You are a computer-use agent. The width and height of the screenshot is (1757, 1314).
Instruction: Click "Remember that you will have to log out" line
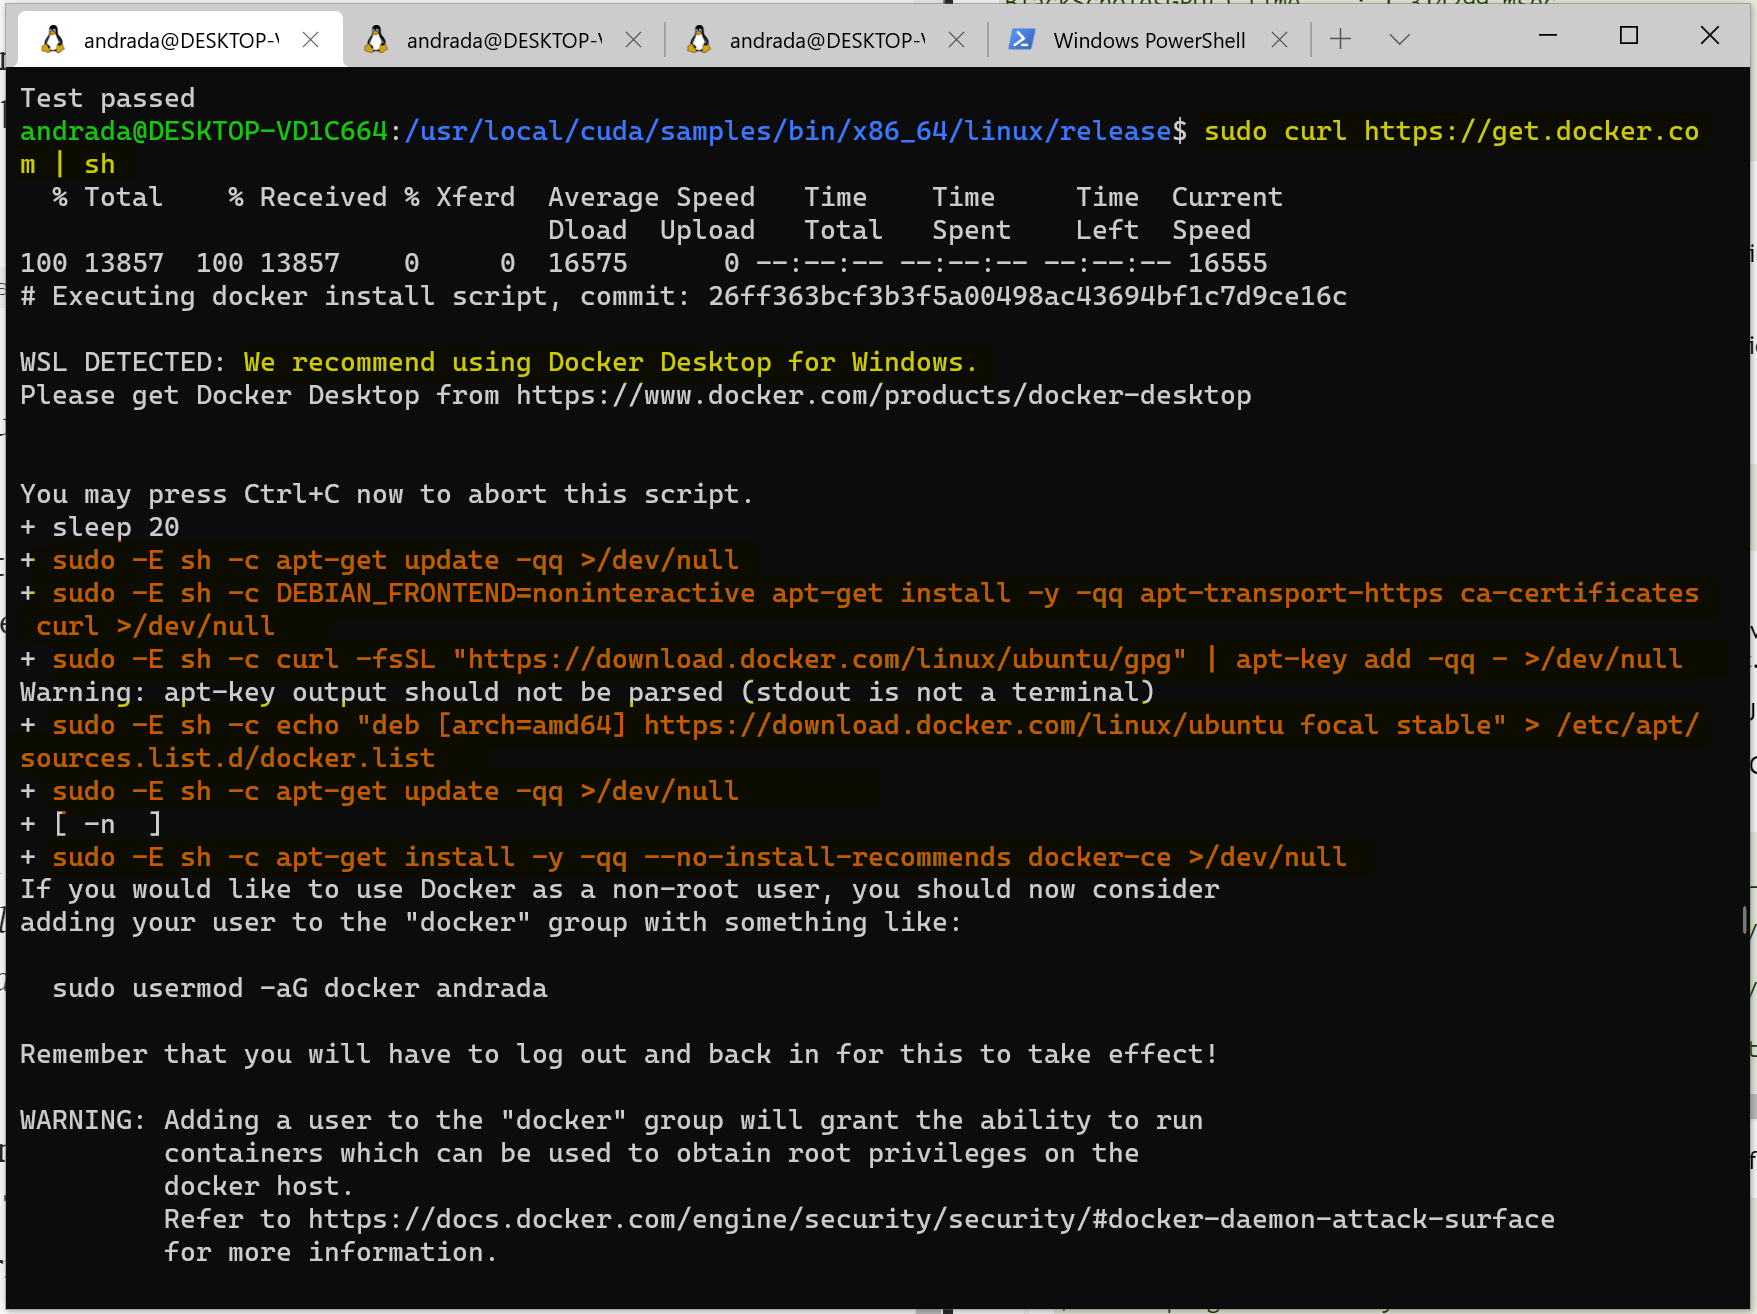coord(618,1055)
